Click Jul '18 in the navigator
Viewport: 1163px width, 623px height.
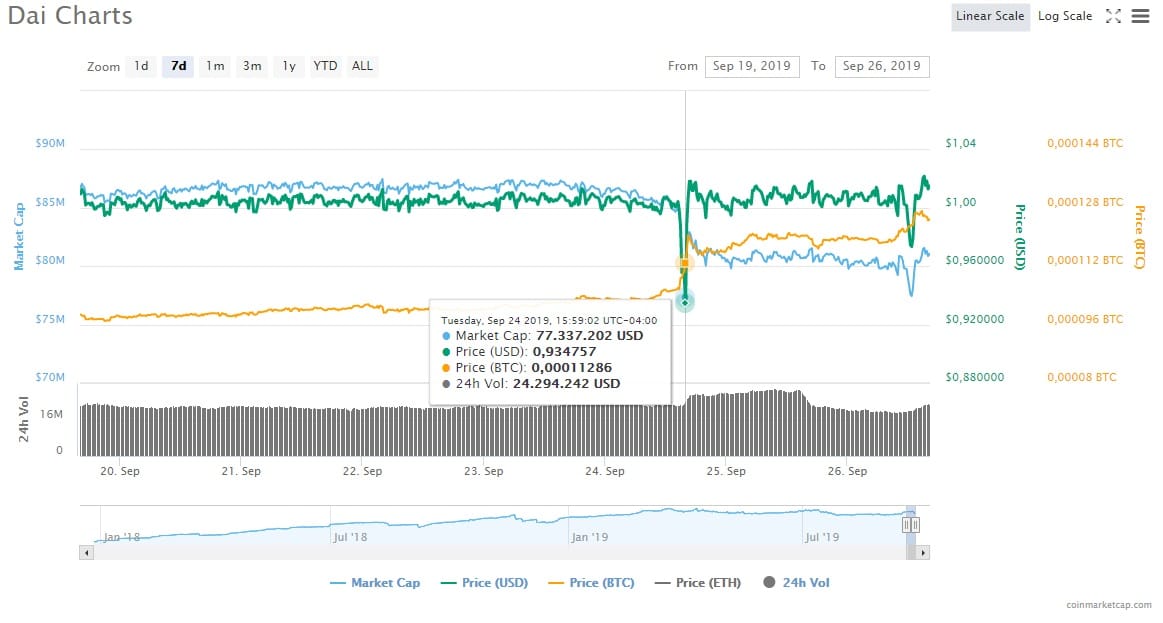(x=349, y=537)
